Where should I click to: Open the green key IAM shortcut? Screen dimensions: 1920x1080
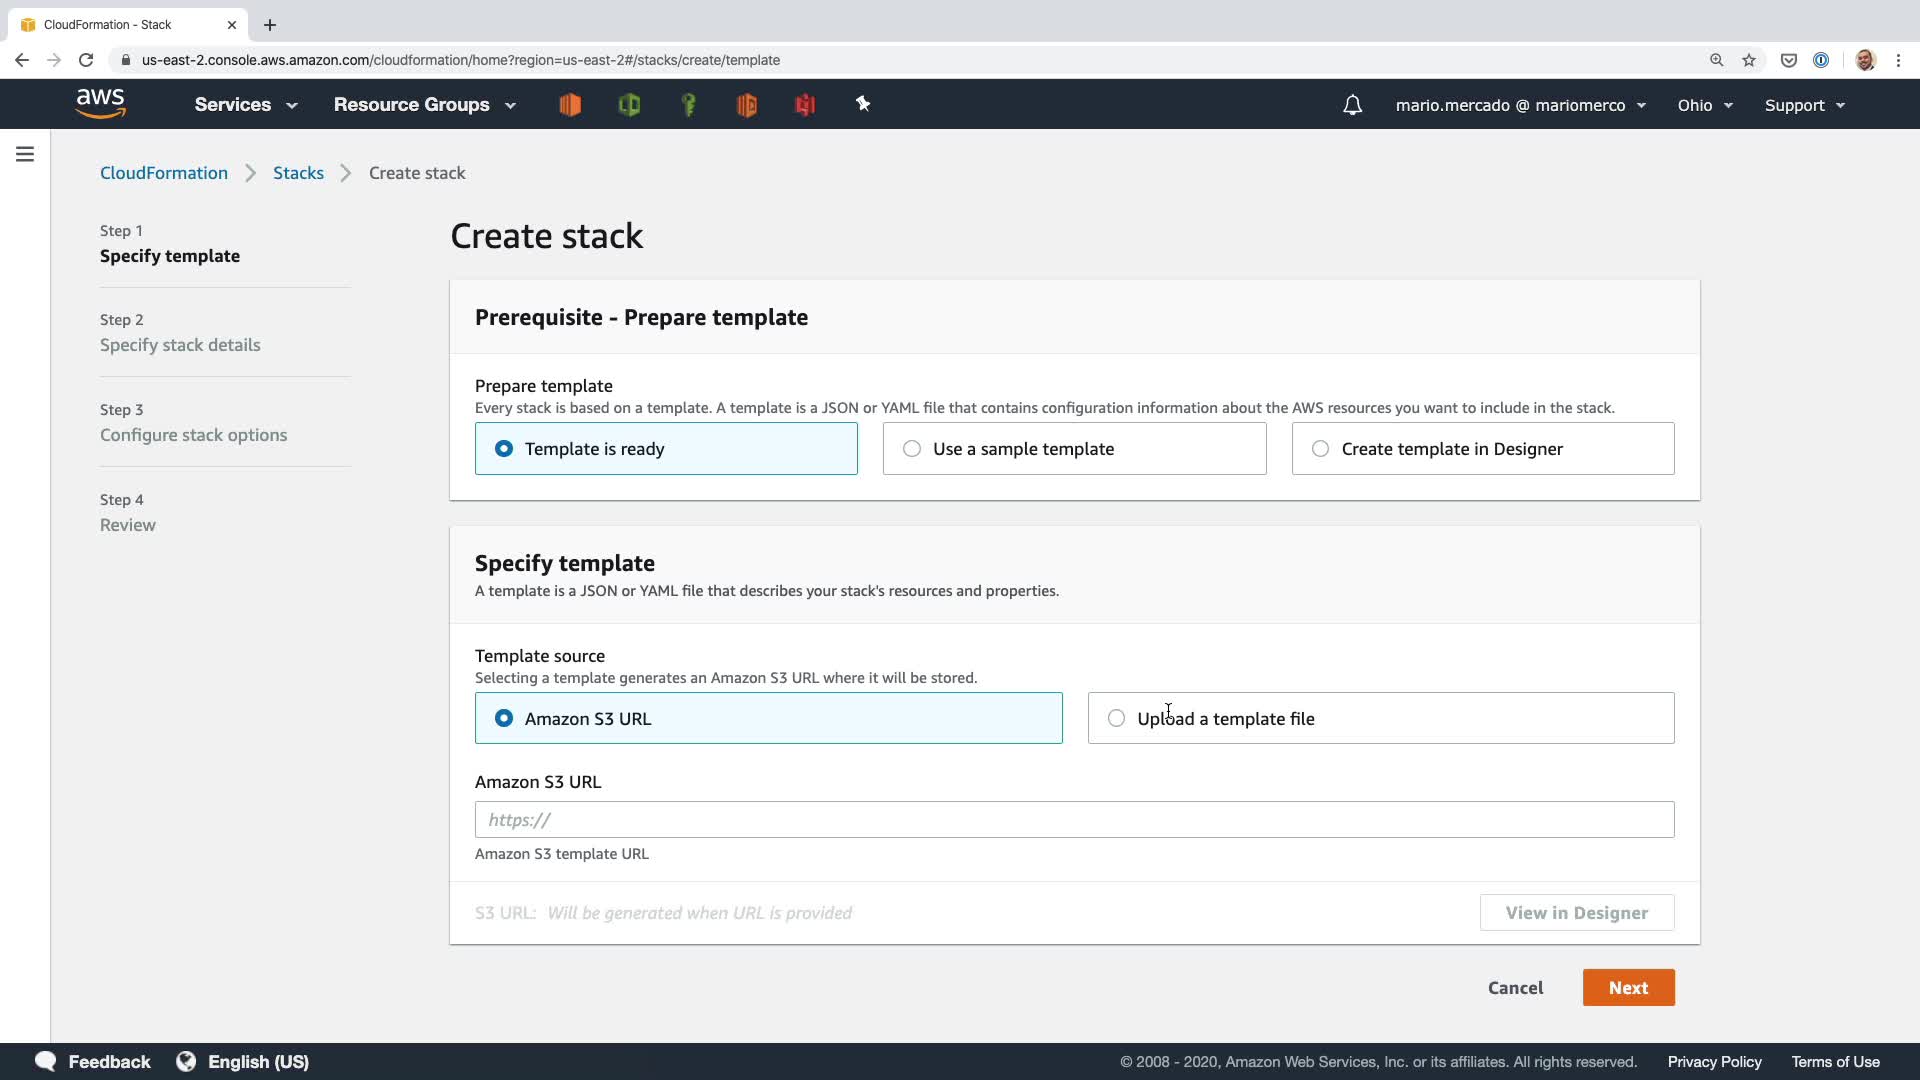tap(688, 104)
